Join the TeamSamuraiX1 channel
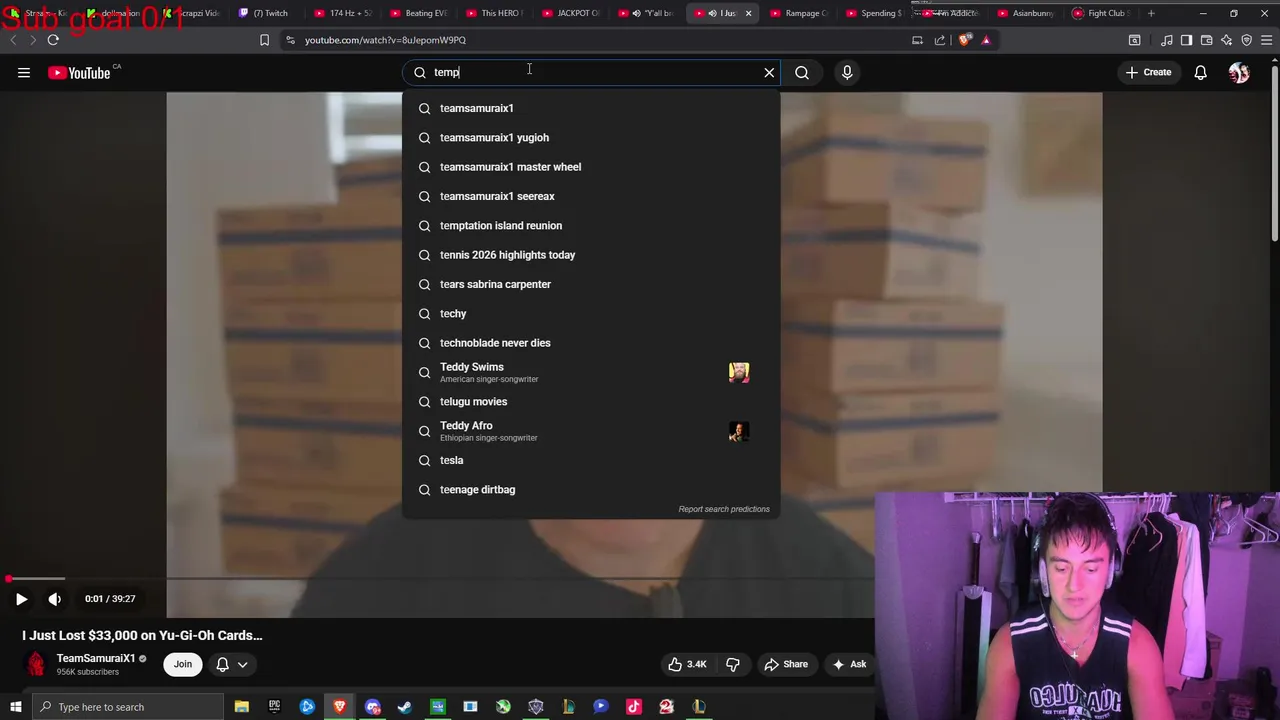Viewport: 1280px width, 720px height. [x=183, y=664]
